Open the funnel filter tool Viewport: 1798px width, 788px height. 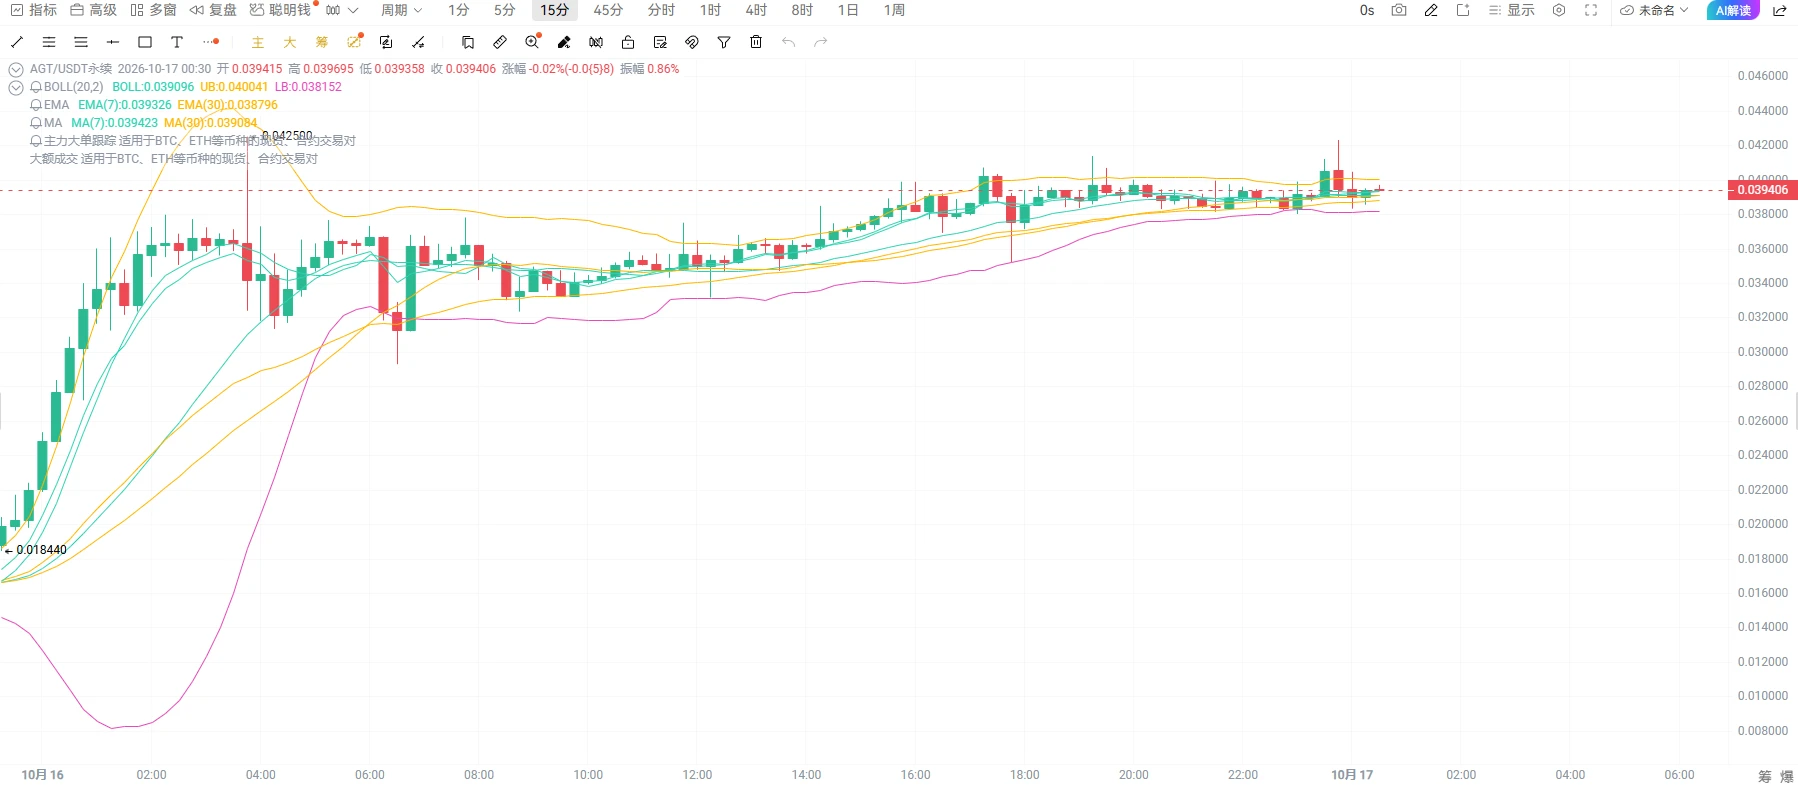724,42
